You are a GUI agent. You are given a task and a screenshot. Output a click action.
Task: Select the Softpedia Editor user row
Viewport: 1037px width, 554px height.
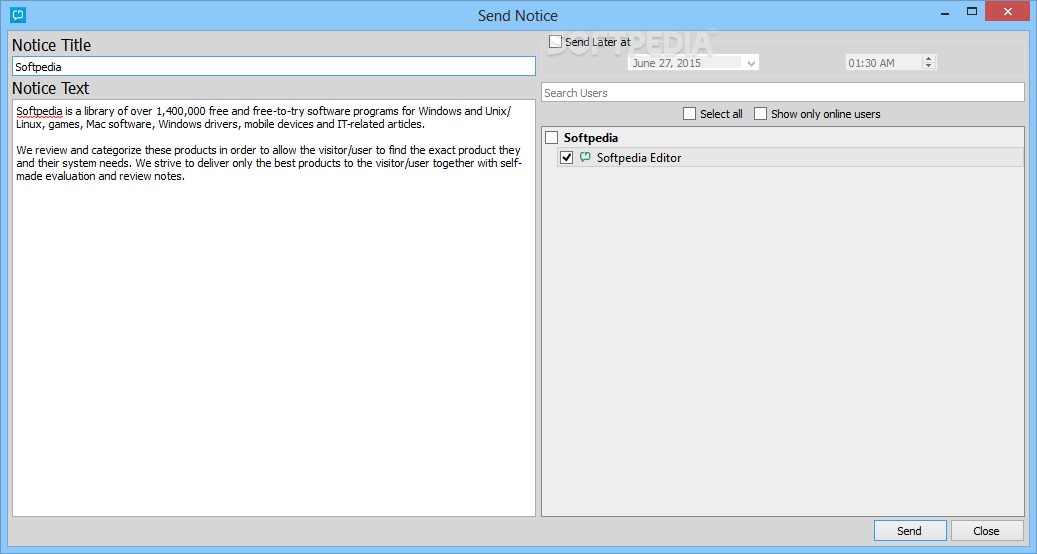(x=790, y=157)
